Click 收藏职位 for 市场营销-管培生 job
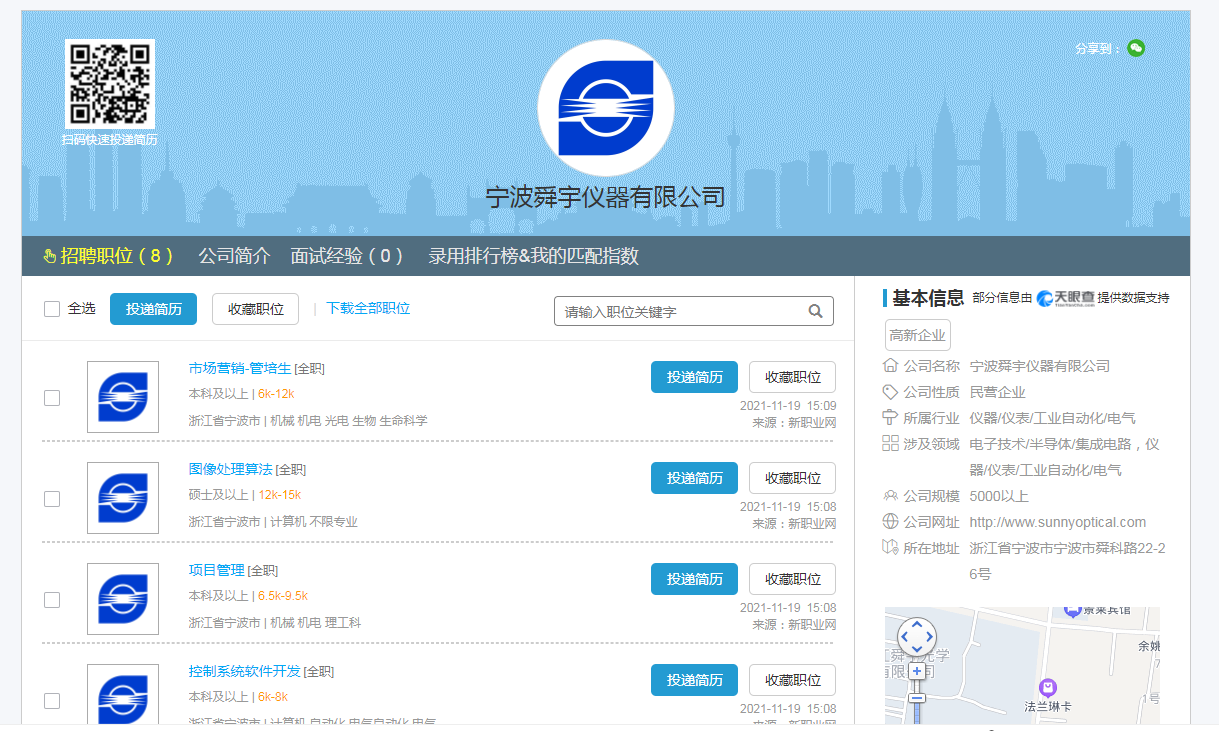This screenshot has width=1219, height=731. click(x=792, y=377)
